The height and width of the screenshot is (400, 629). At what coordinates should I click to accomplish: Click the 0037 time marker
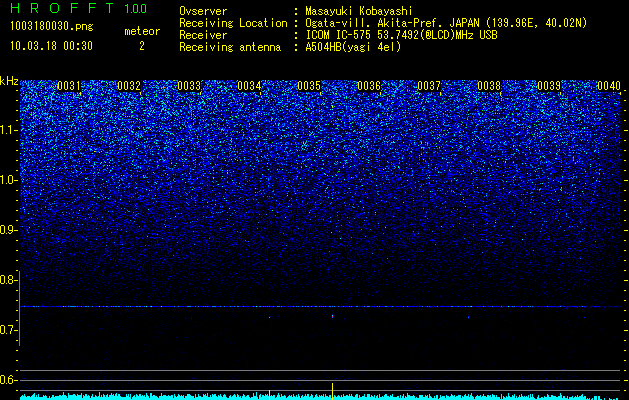coord(429,86)
